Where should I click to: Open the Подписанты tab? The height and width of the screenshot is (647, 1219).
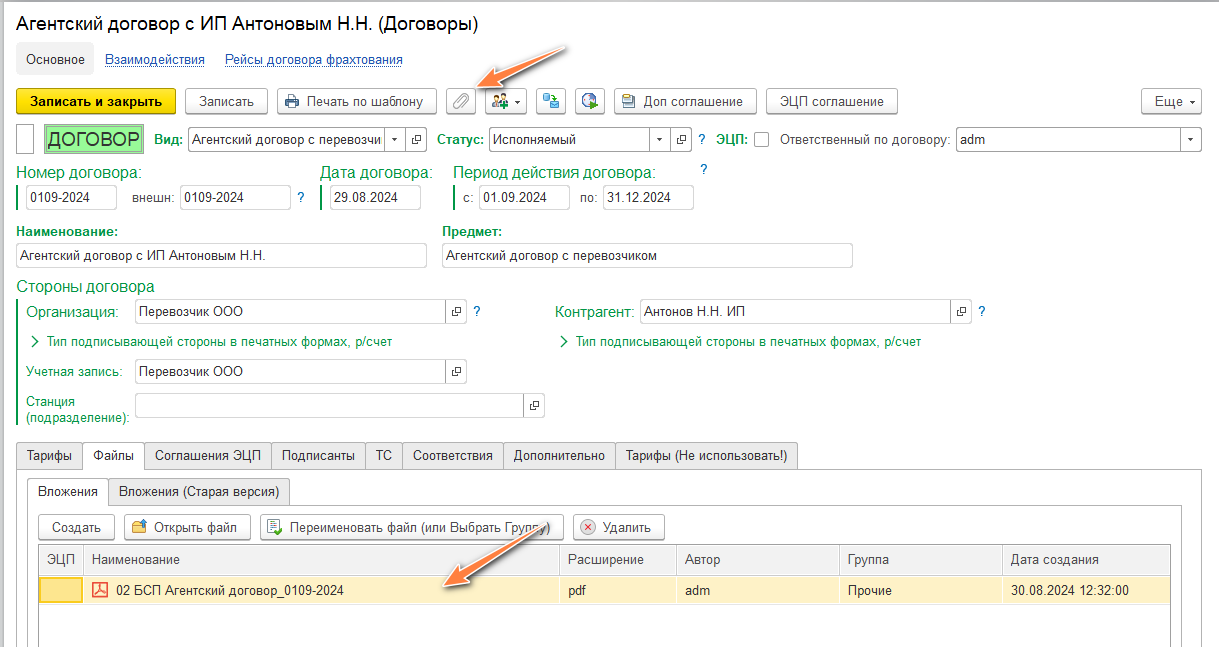[318, 456]
